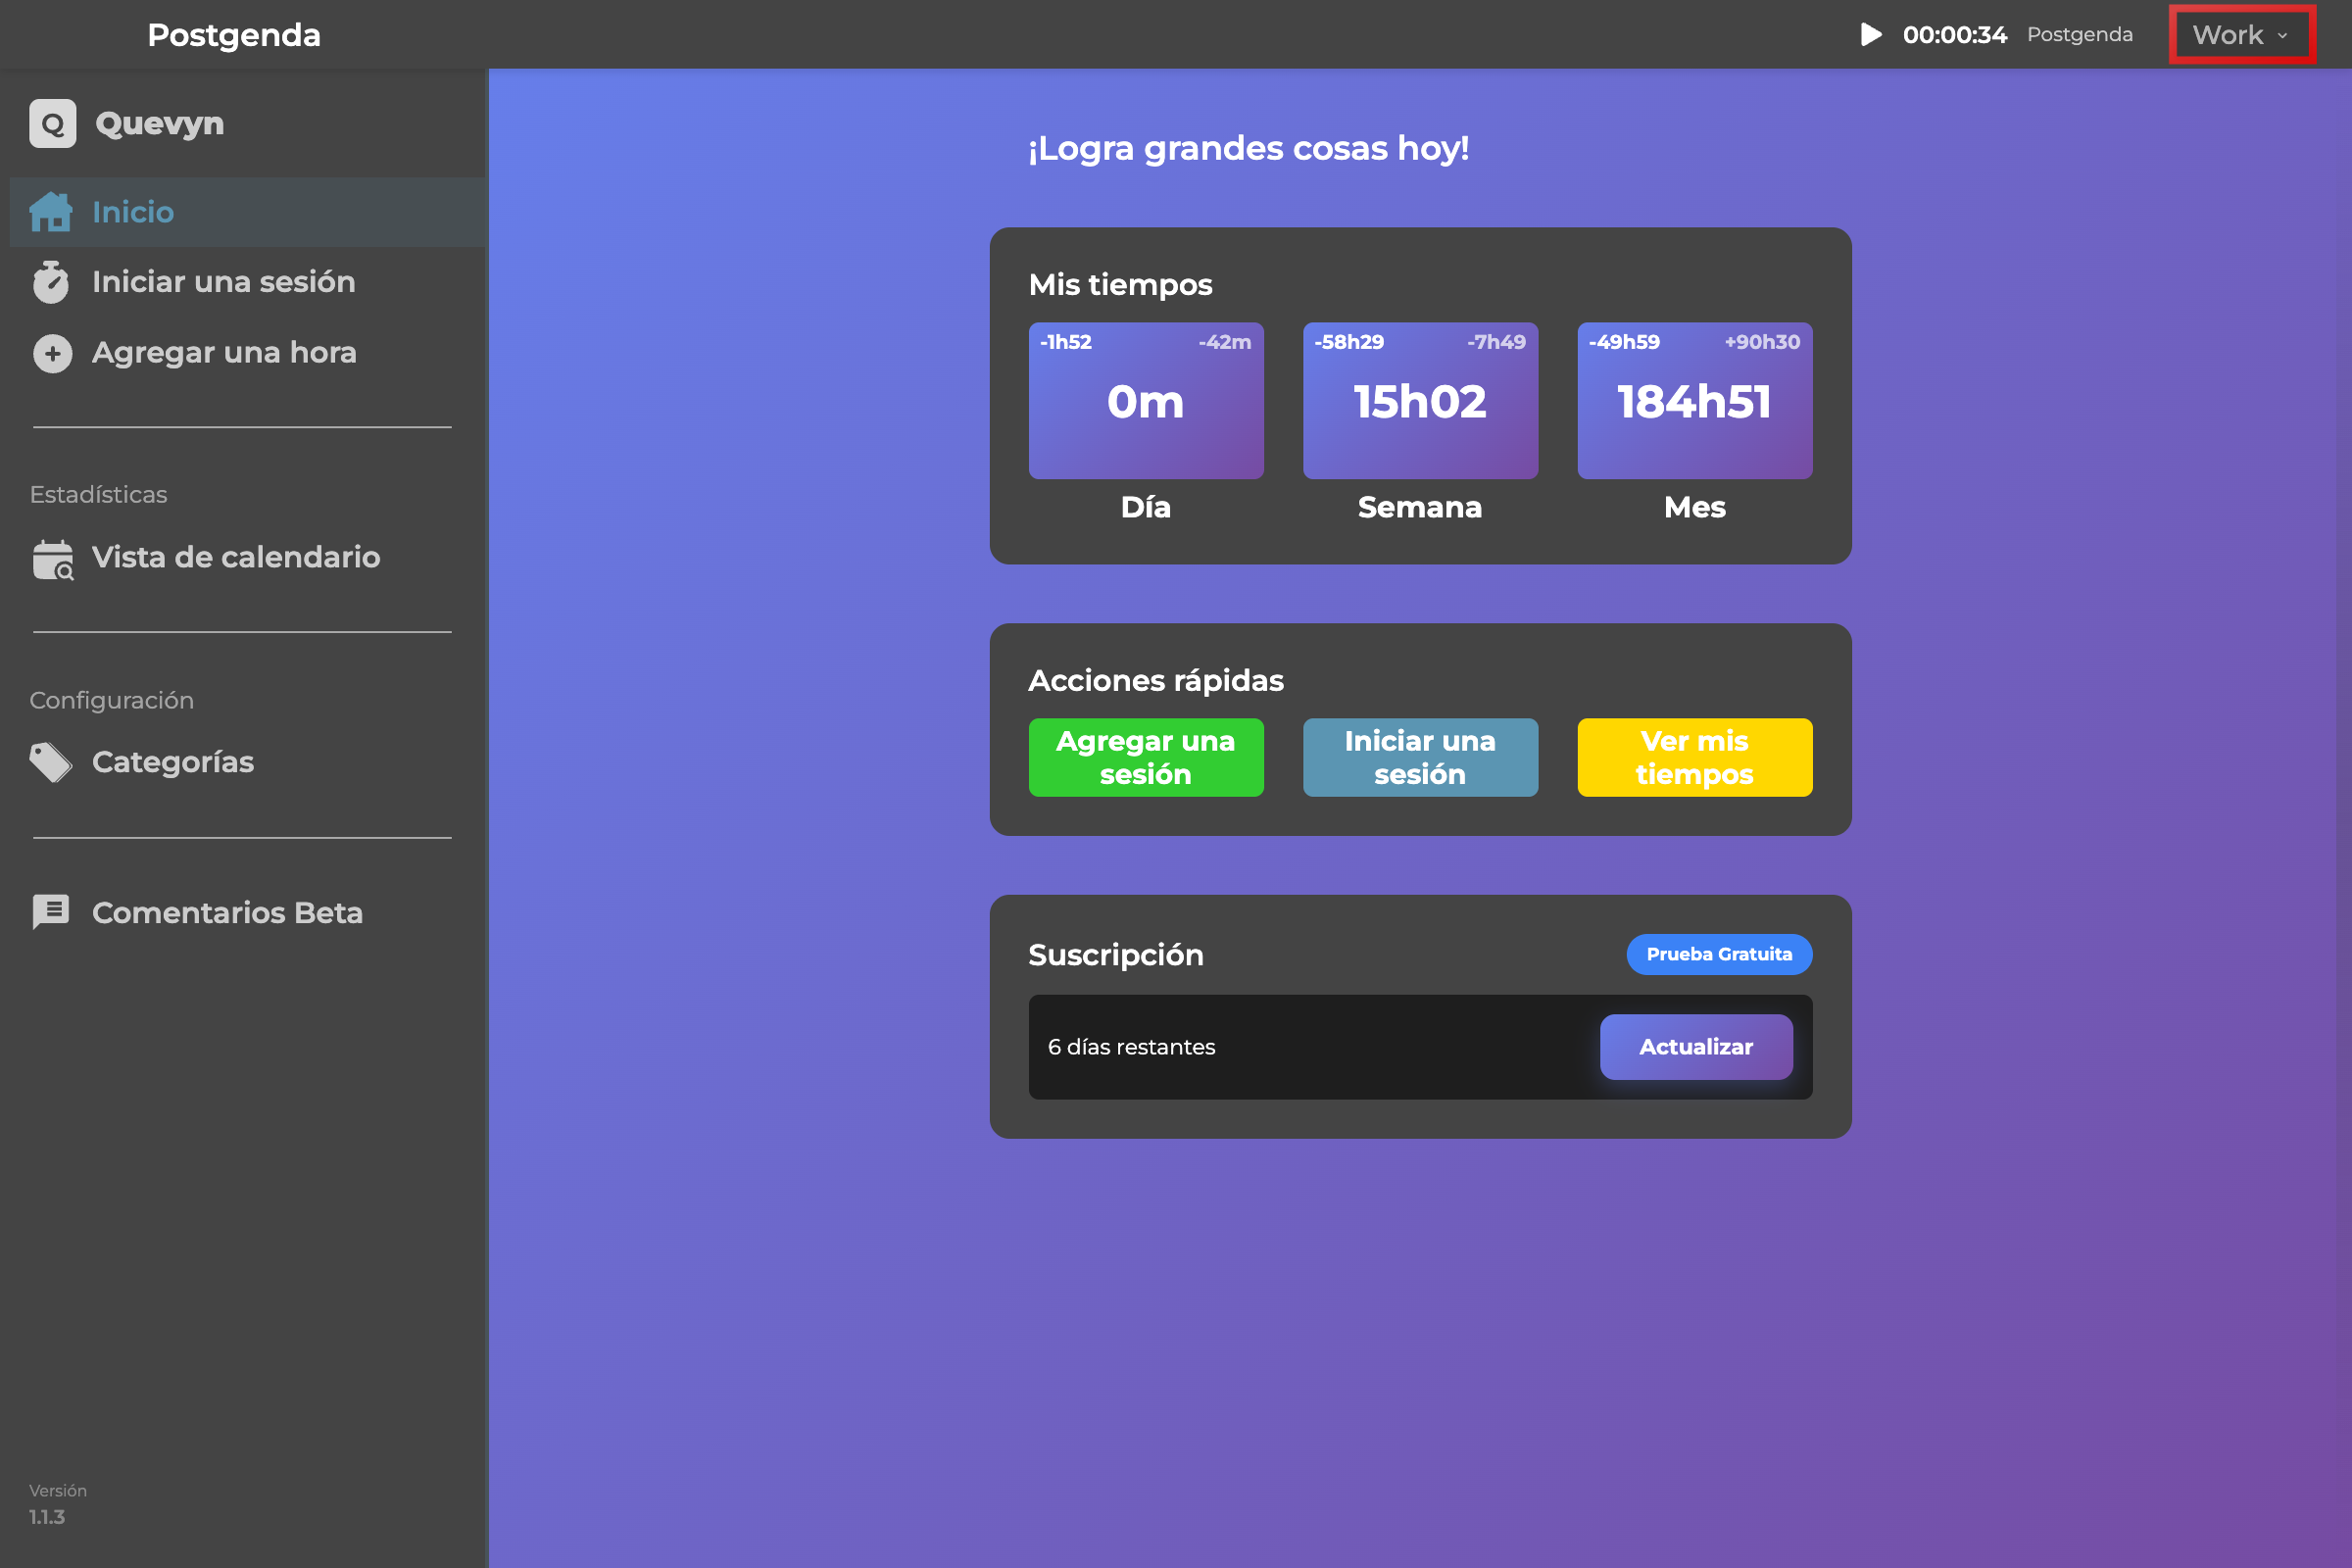Click the timer value 00:00:34
The image size is (2352, 1568).
coord(1954,35)
